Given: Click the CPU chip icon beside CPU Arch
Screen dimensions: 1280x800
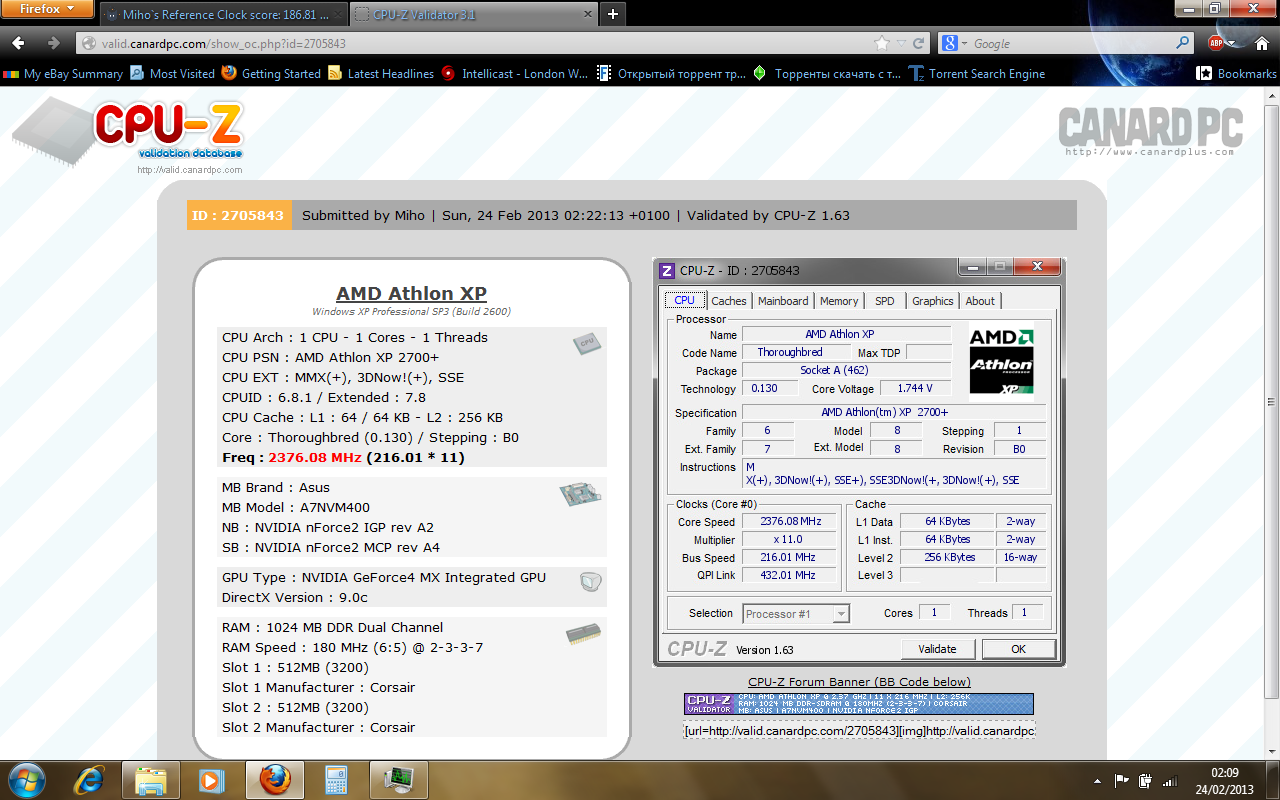Looking at the screenshot, I should pyautogui.click(x=587, y=344).
